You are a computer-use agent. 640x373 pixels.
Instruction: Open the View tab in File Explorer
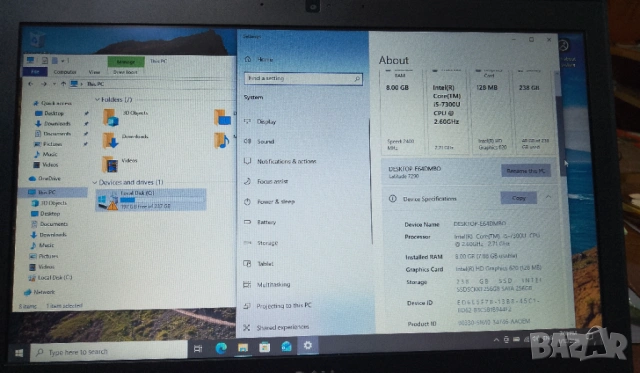[x=94, y=72]
